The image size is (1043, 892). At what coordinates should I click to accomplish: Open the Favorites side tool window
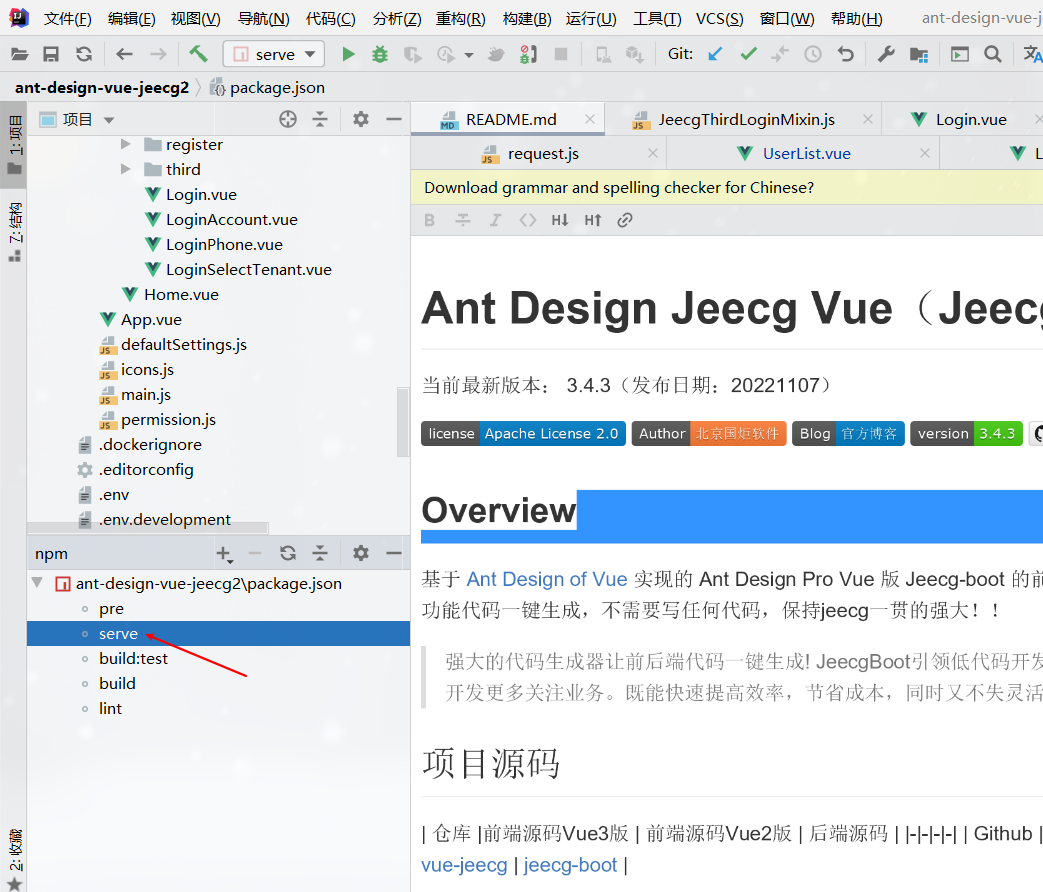pos(14,858)
